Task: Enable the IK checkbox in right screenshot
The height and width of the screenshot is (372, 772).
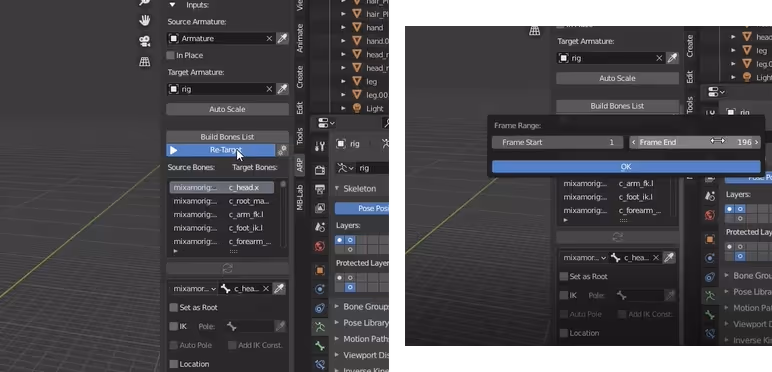Action: pyautogui.click(x=564, y=295)
